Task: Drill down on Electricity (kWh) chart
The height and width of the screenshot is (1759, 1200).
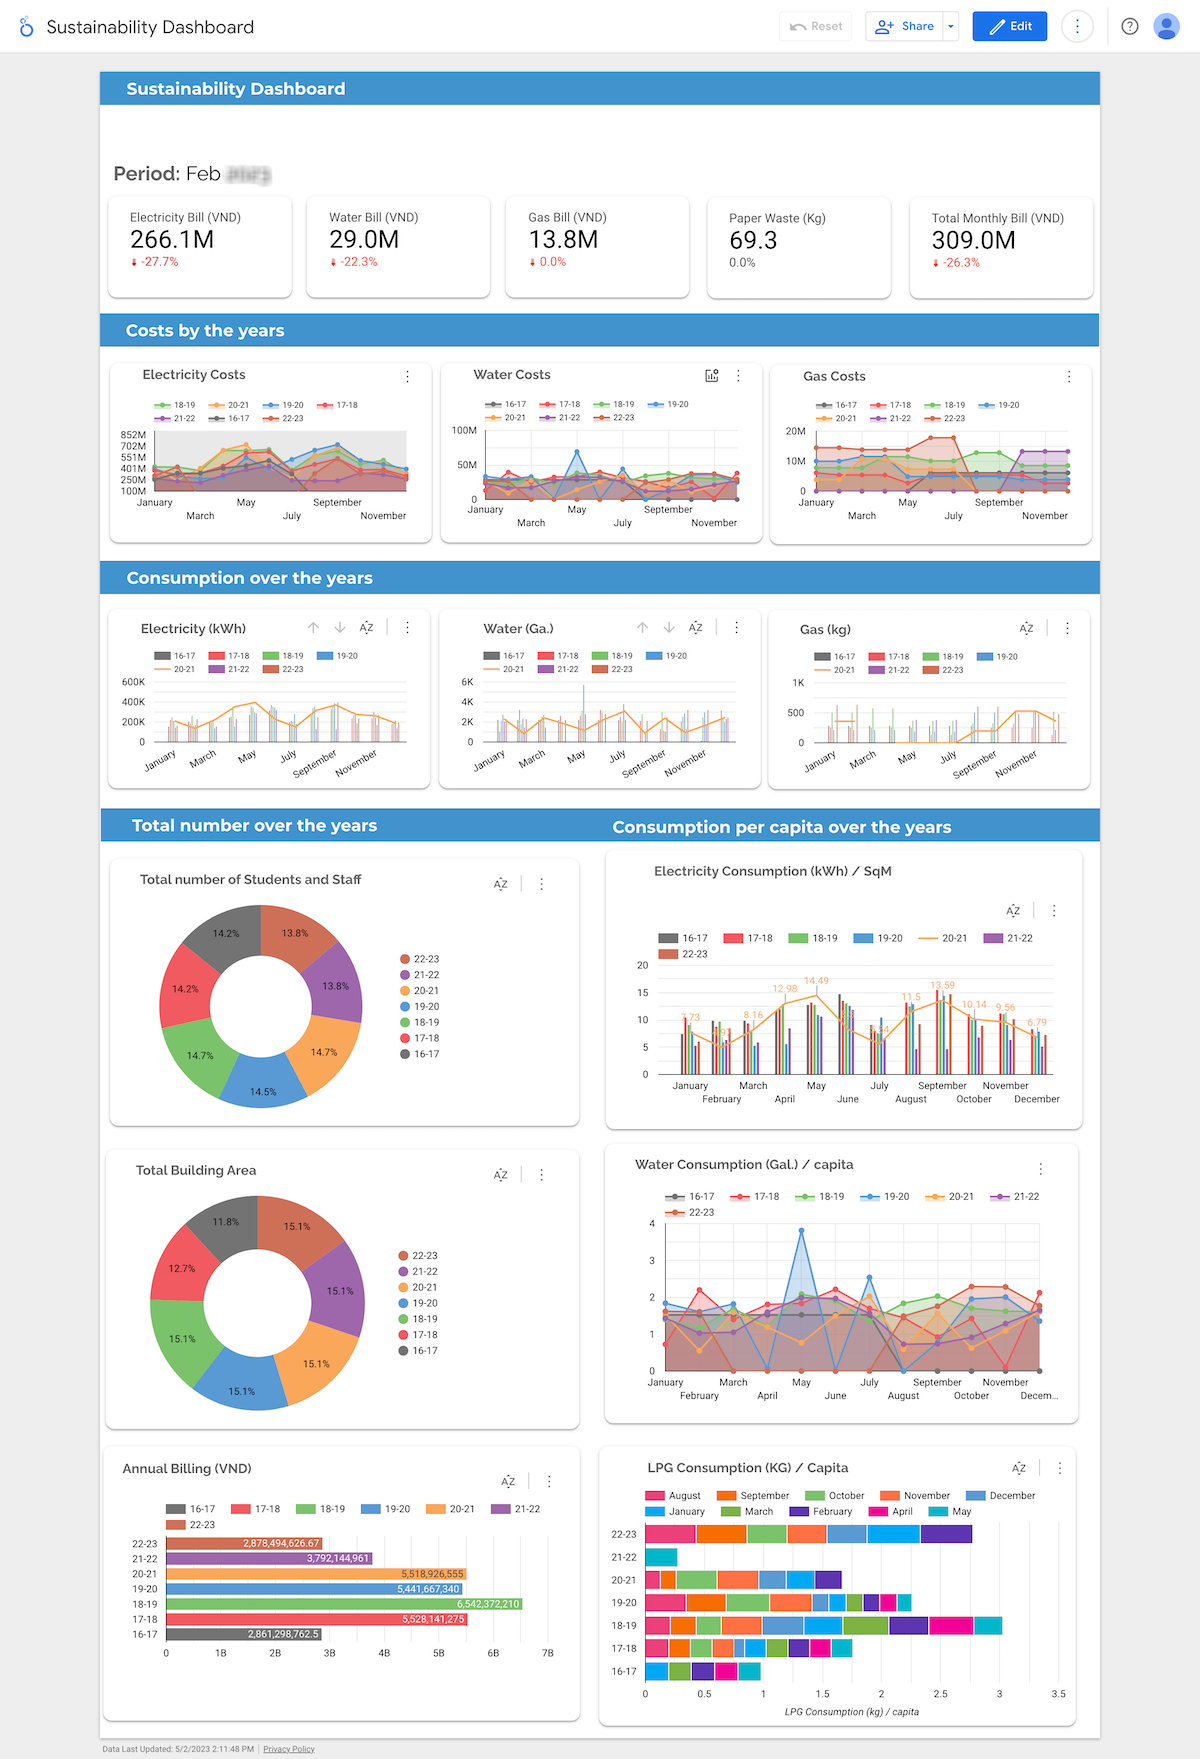Action: point(340,628)
